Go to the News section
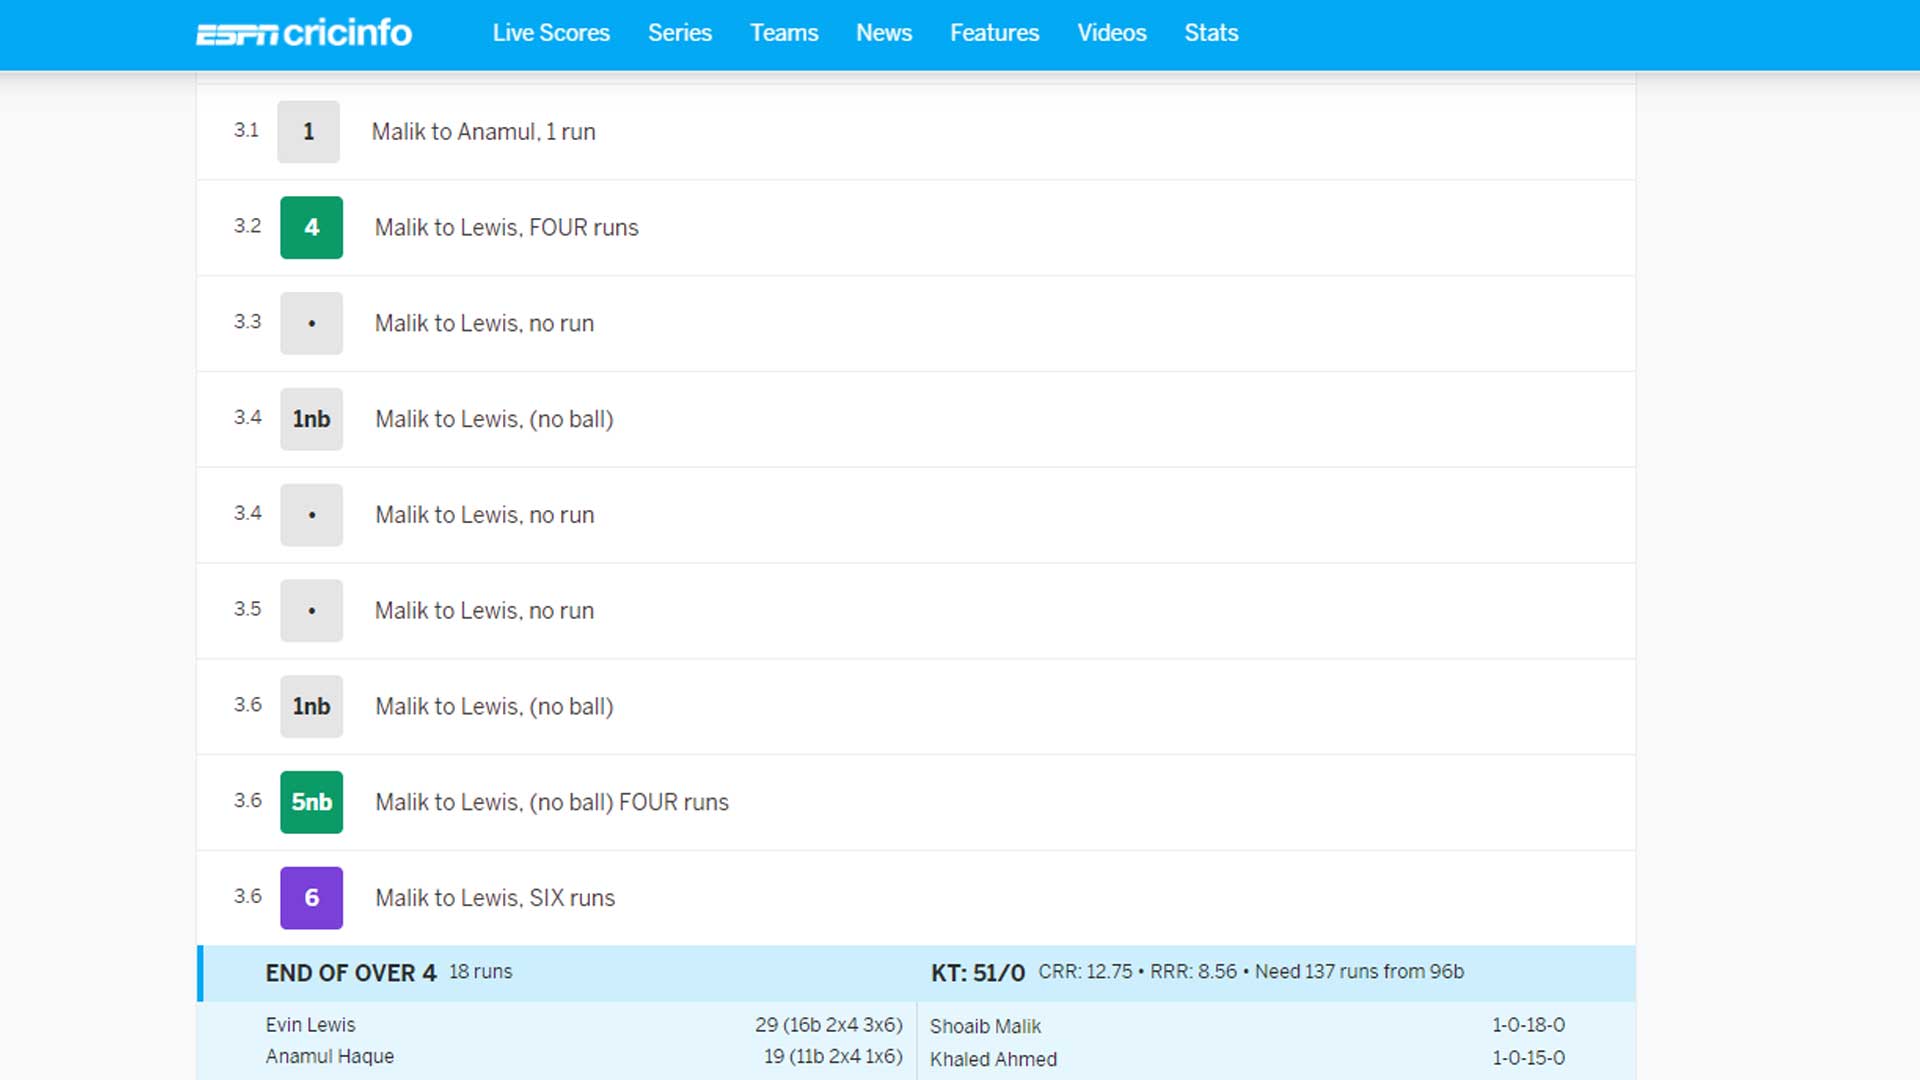Viewport: 1920px width, 1080px height. point(884,33)
